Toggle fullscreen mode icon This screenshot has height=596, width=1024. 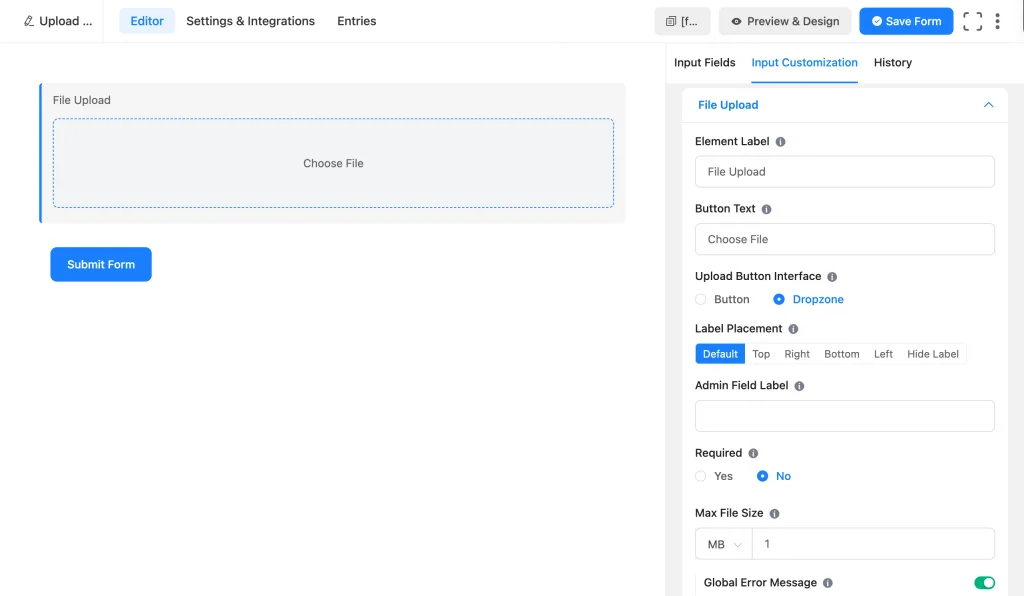[x=972, y=21]
